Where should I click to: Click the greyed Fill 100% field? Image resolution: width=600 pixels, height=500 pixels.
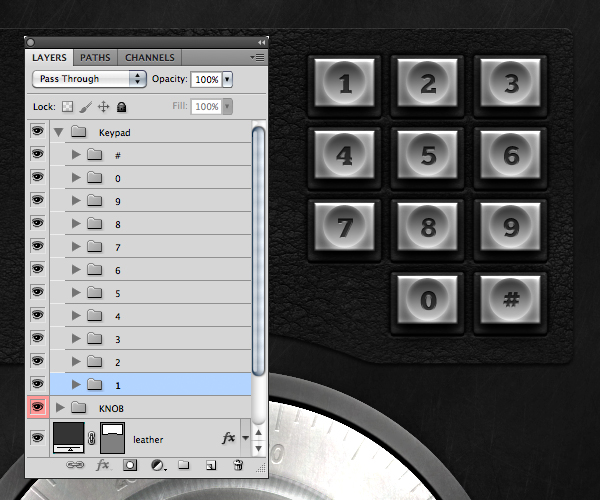point(207,106)
